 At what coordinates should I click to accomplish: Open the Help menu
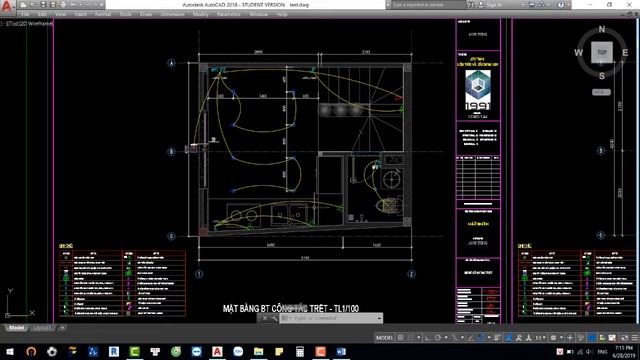click(282, 14)
